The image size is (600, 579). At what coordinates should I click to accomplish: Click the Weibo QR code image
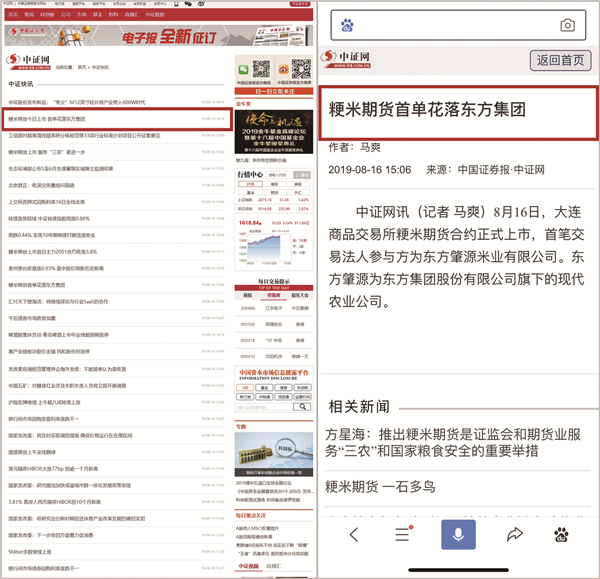(x=301, y=69)
